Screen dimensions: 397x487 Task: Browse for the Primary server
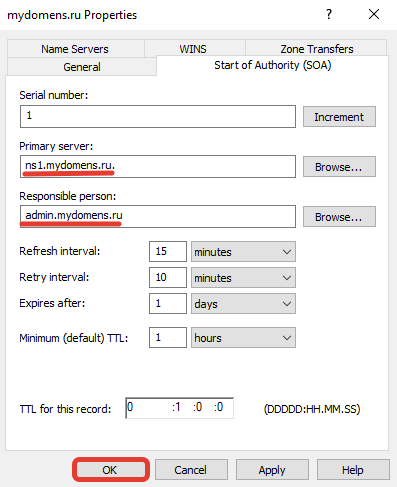tap(339, 166)
